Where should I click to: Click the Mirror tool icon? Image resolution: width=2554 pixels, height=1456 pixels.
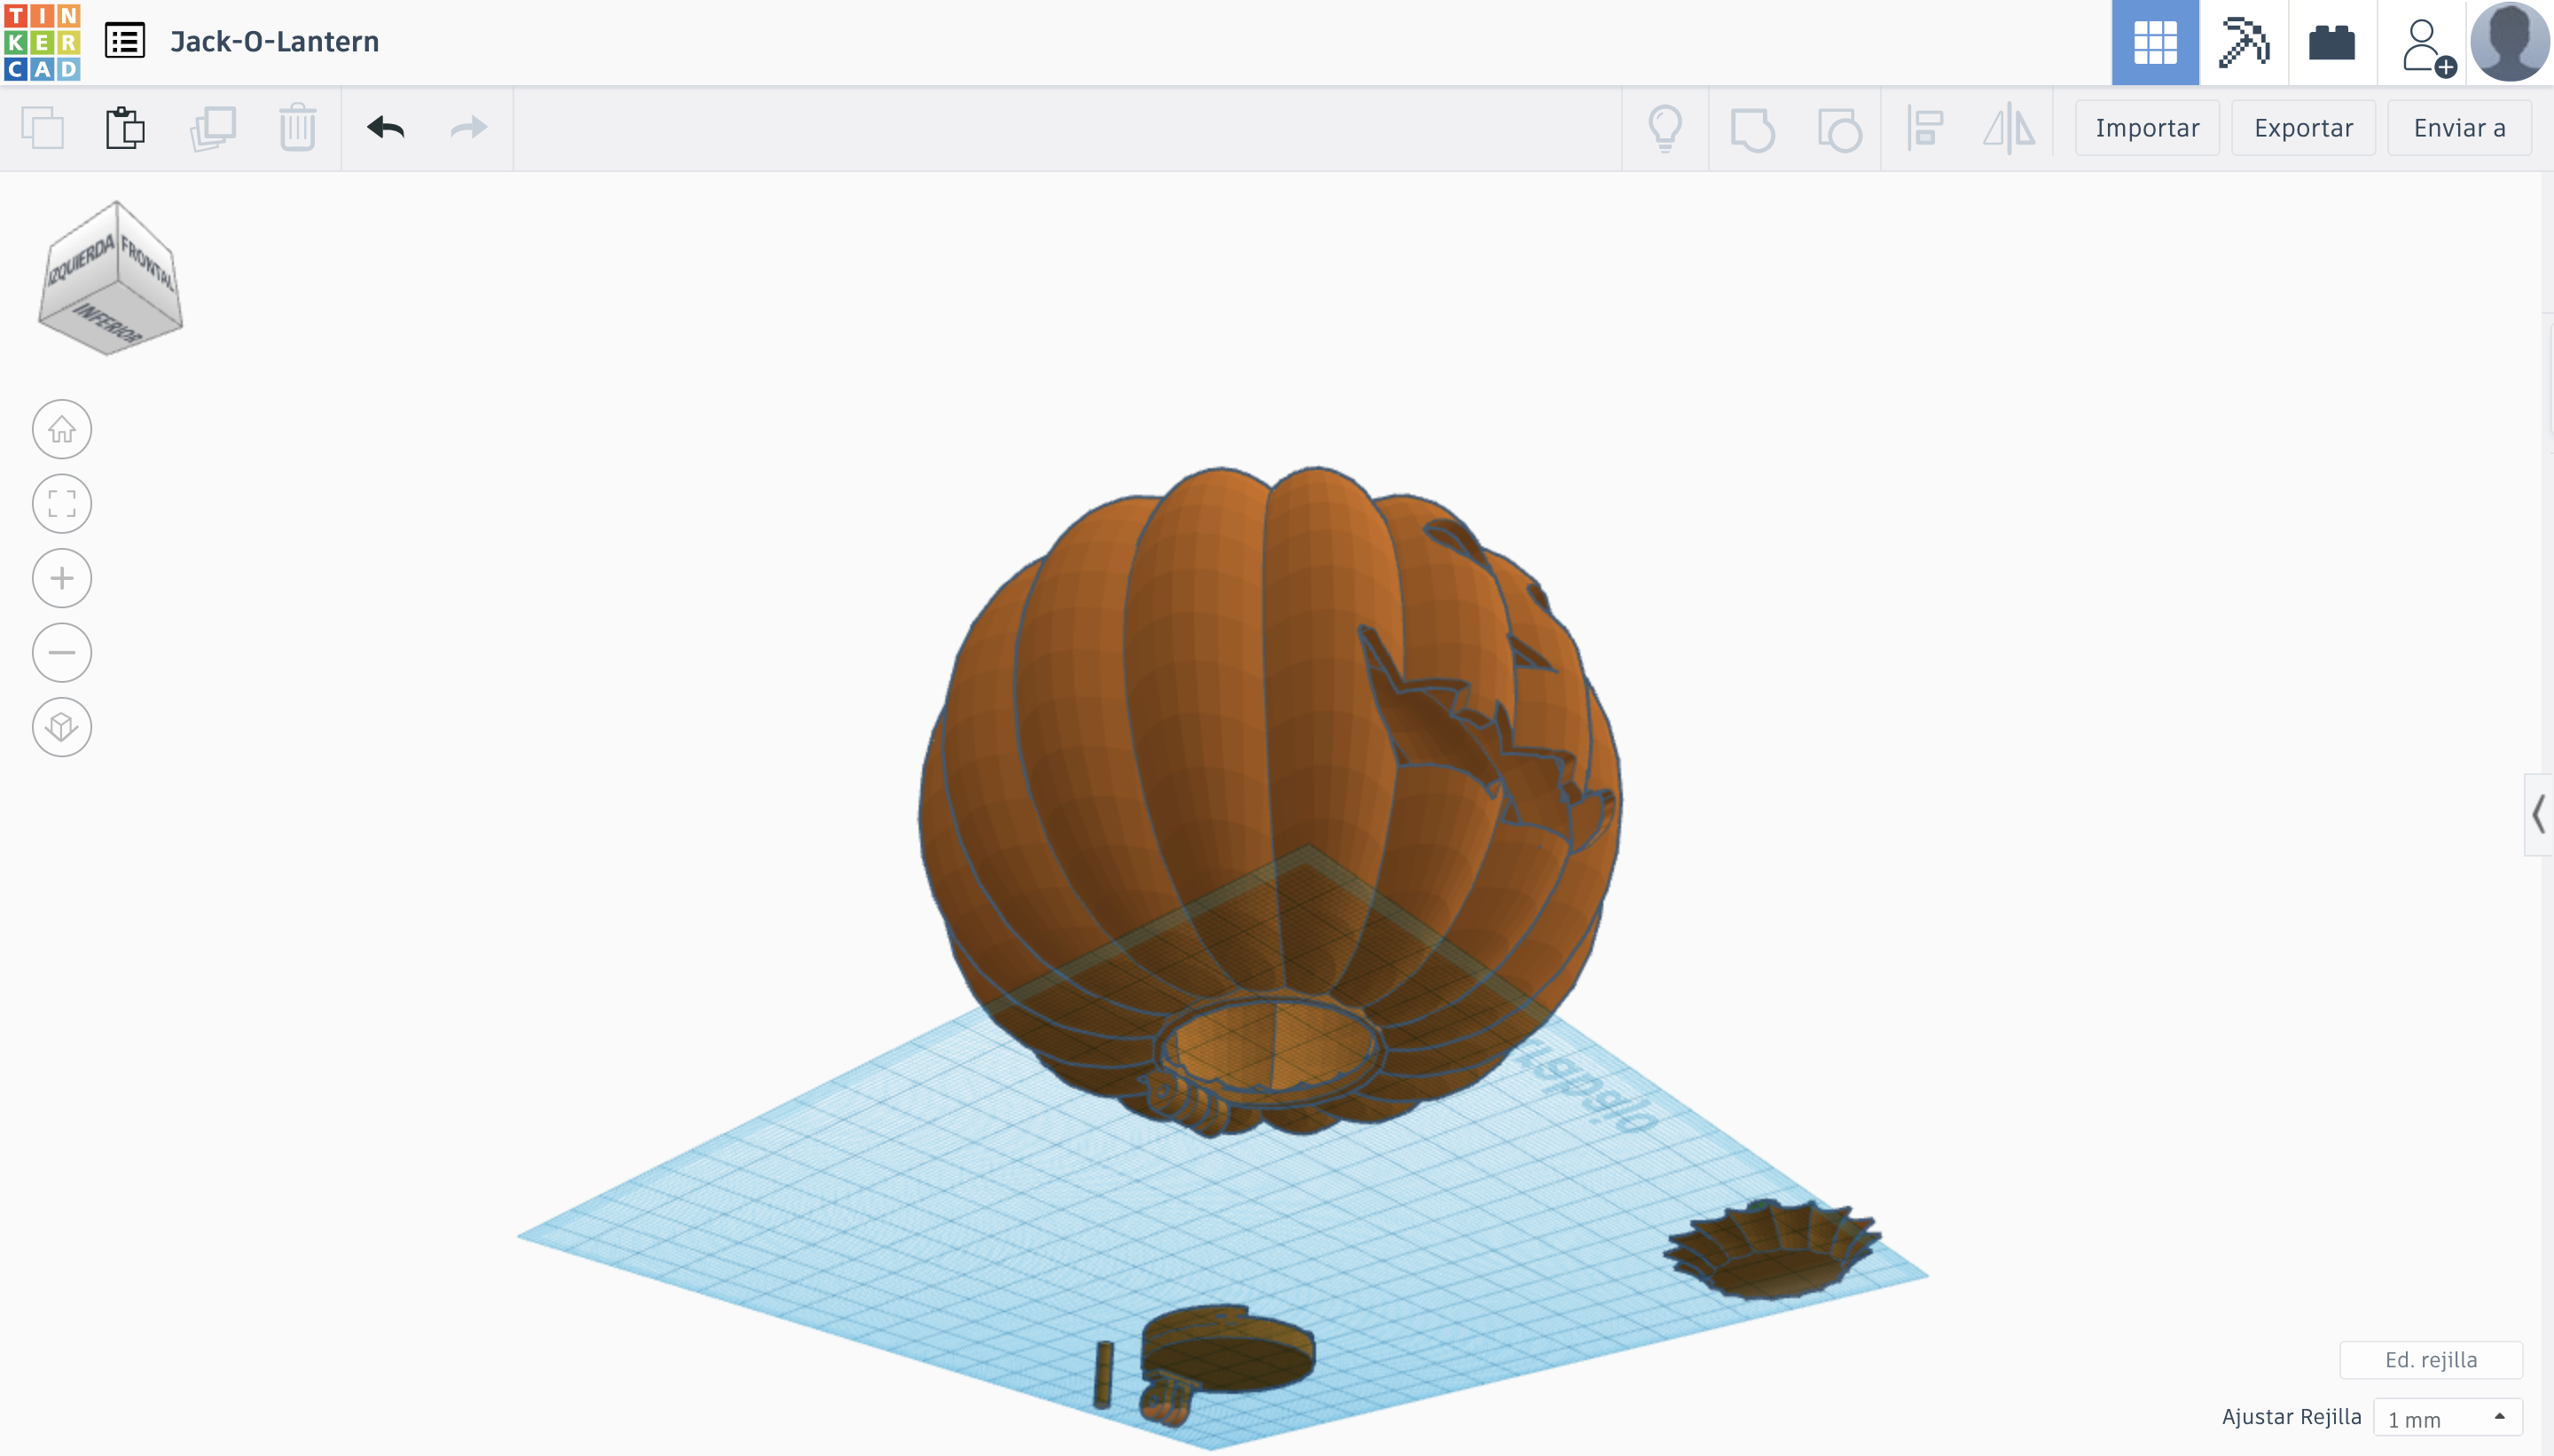[x=2009, y=128]
